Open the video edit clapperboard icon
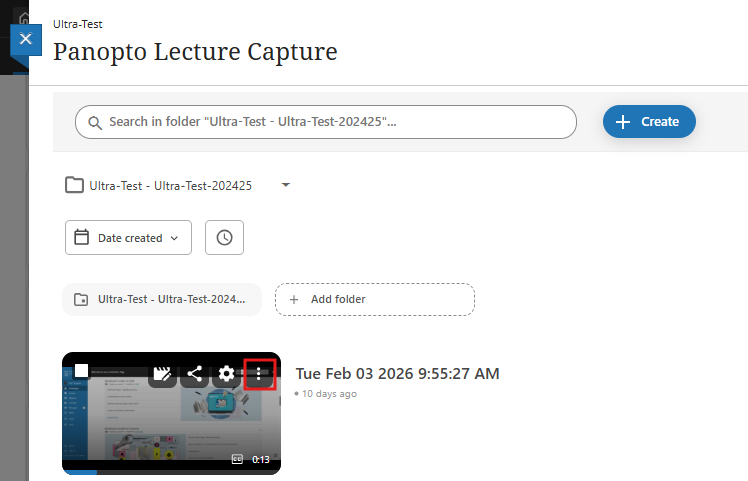 pos(163,374)
